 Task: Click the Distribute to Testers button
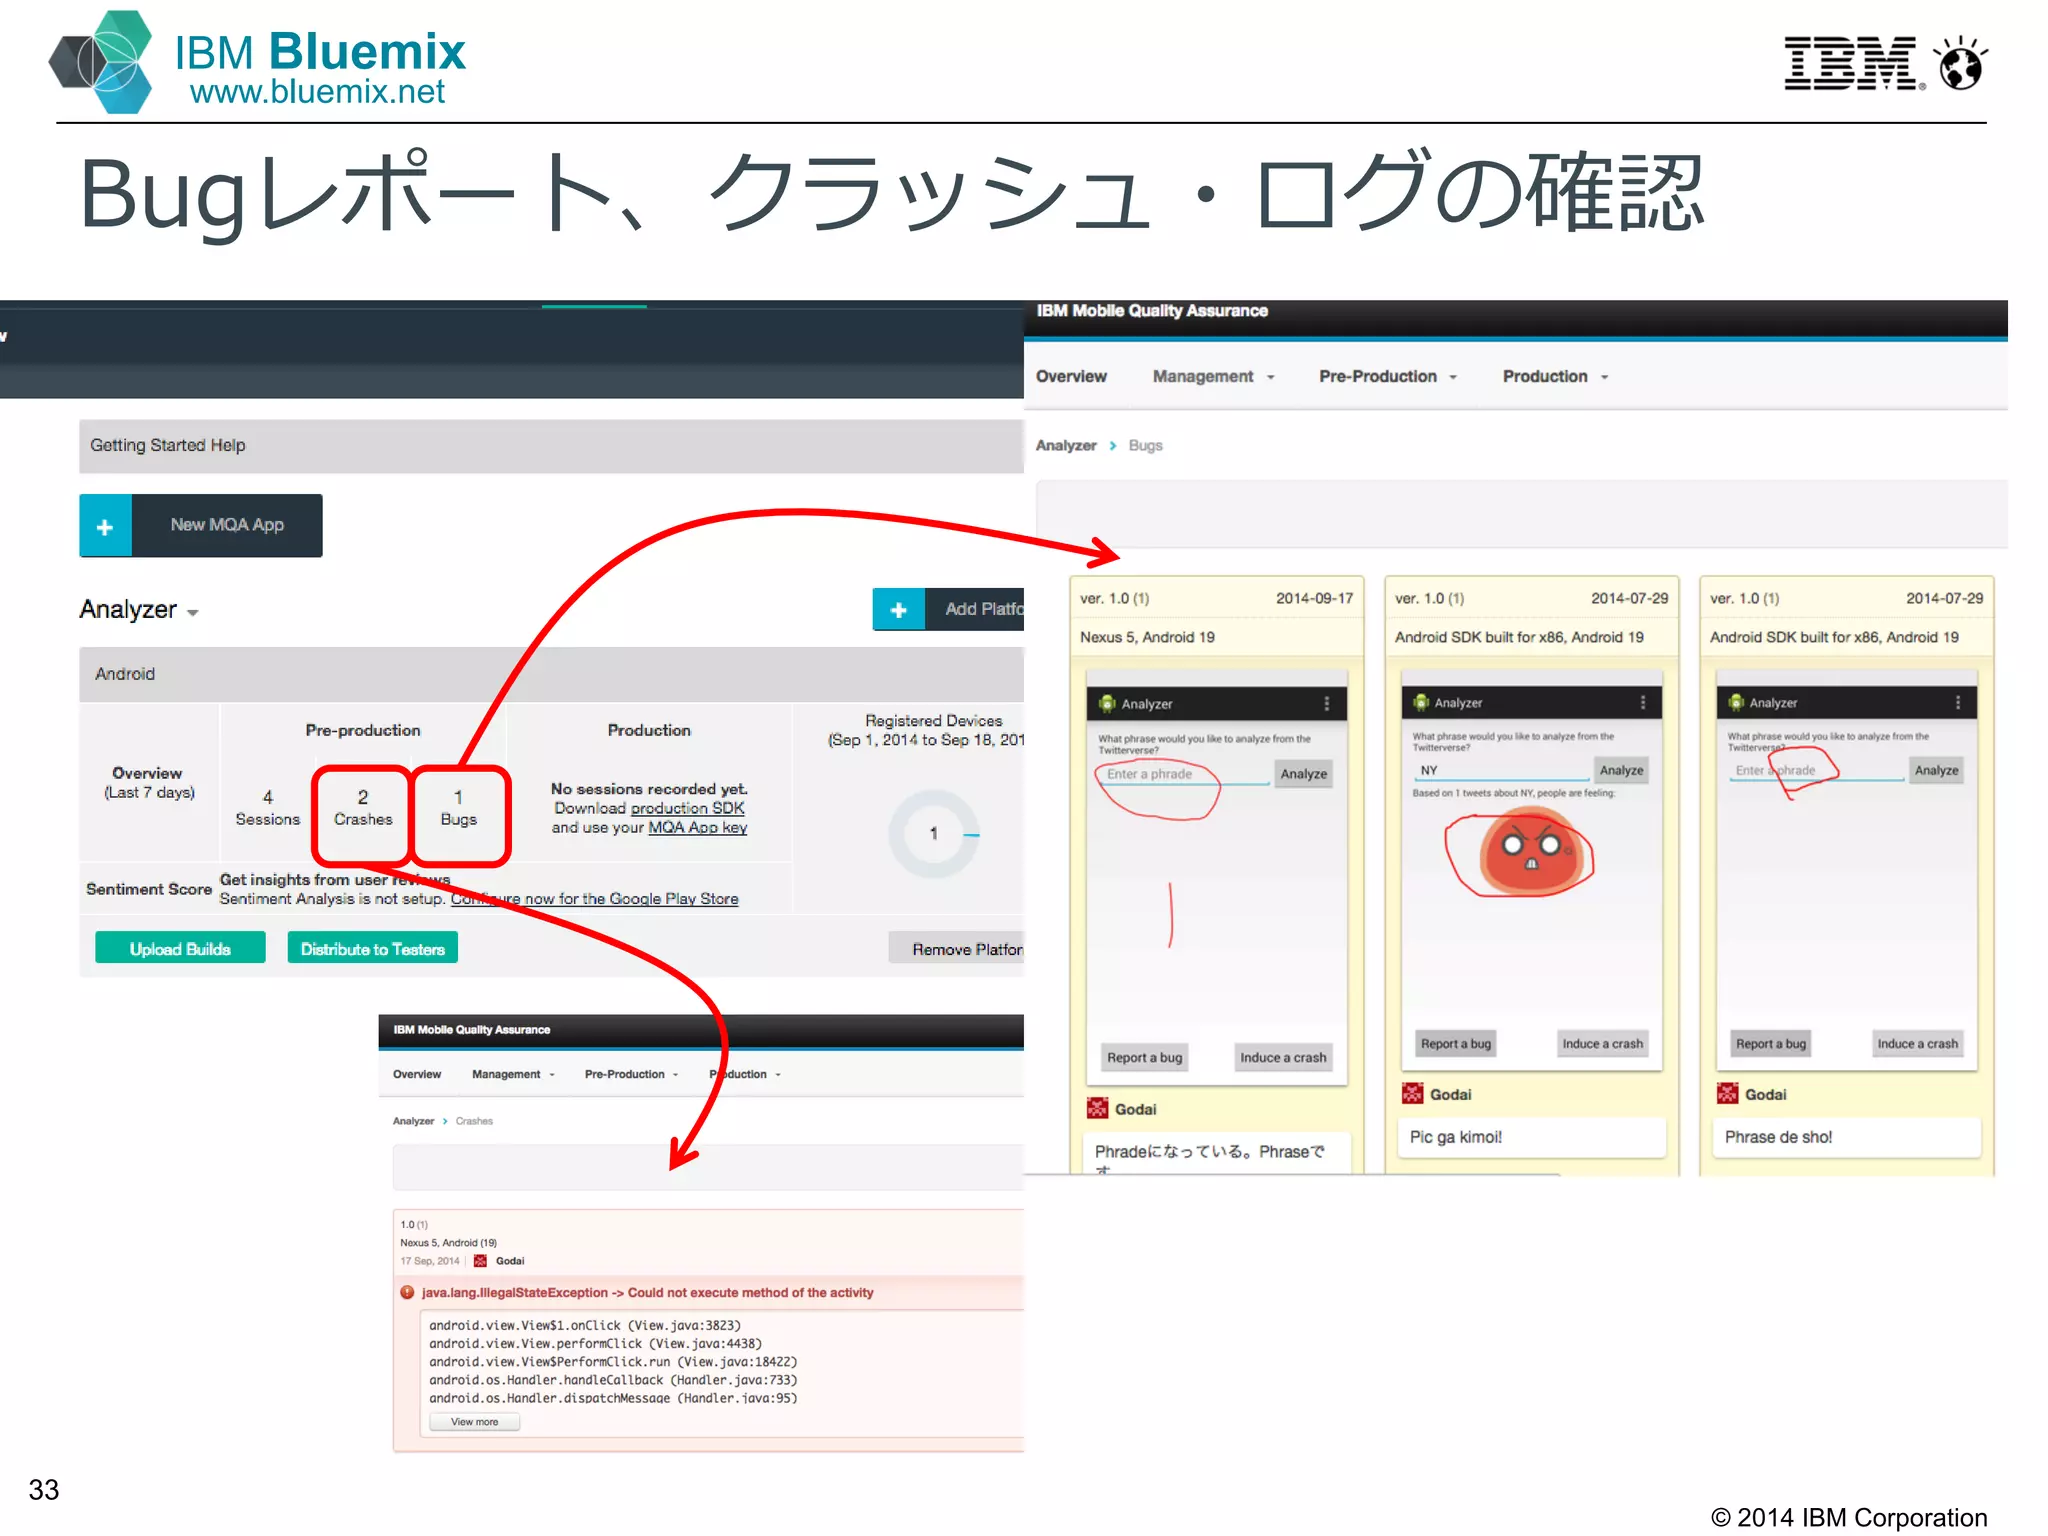(x=373, y=948)
